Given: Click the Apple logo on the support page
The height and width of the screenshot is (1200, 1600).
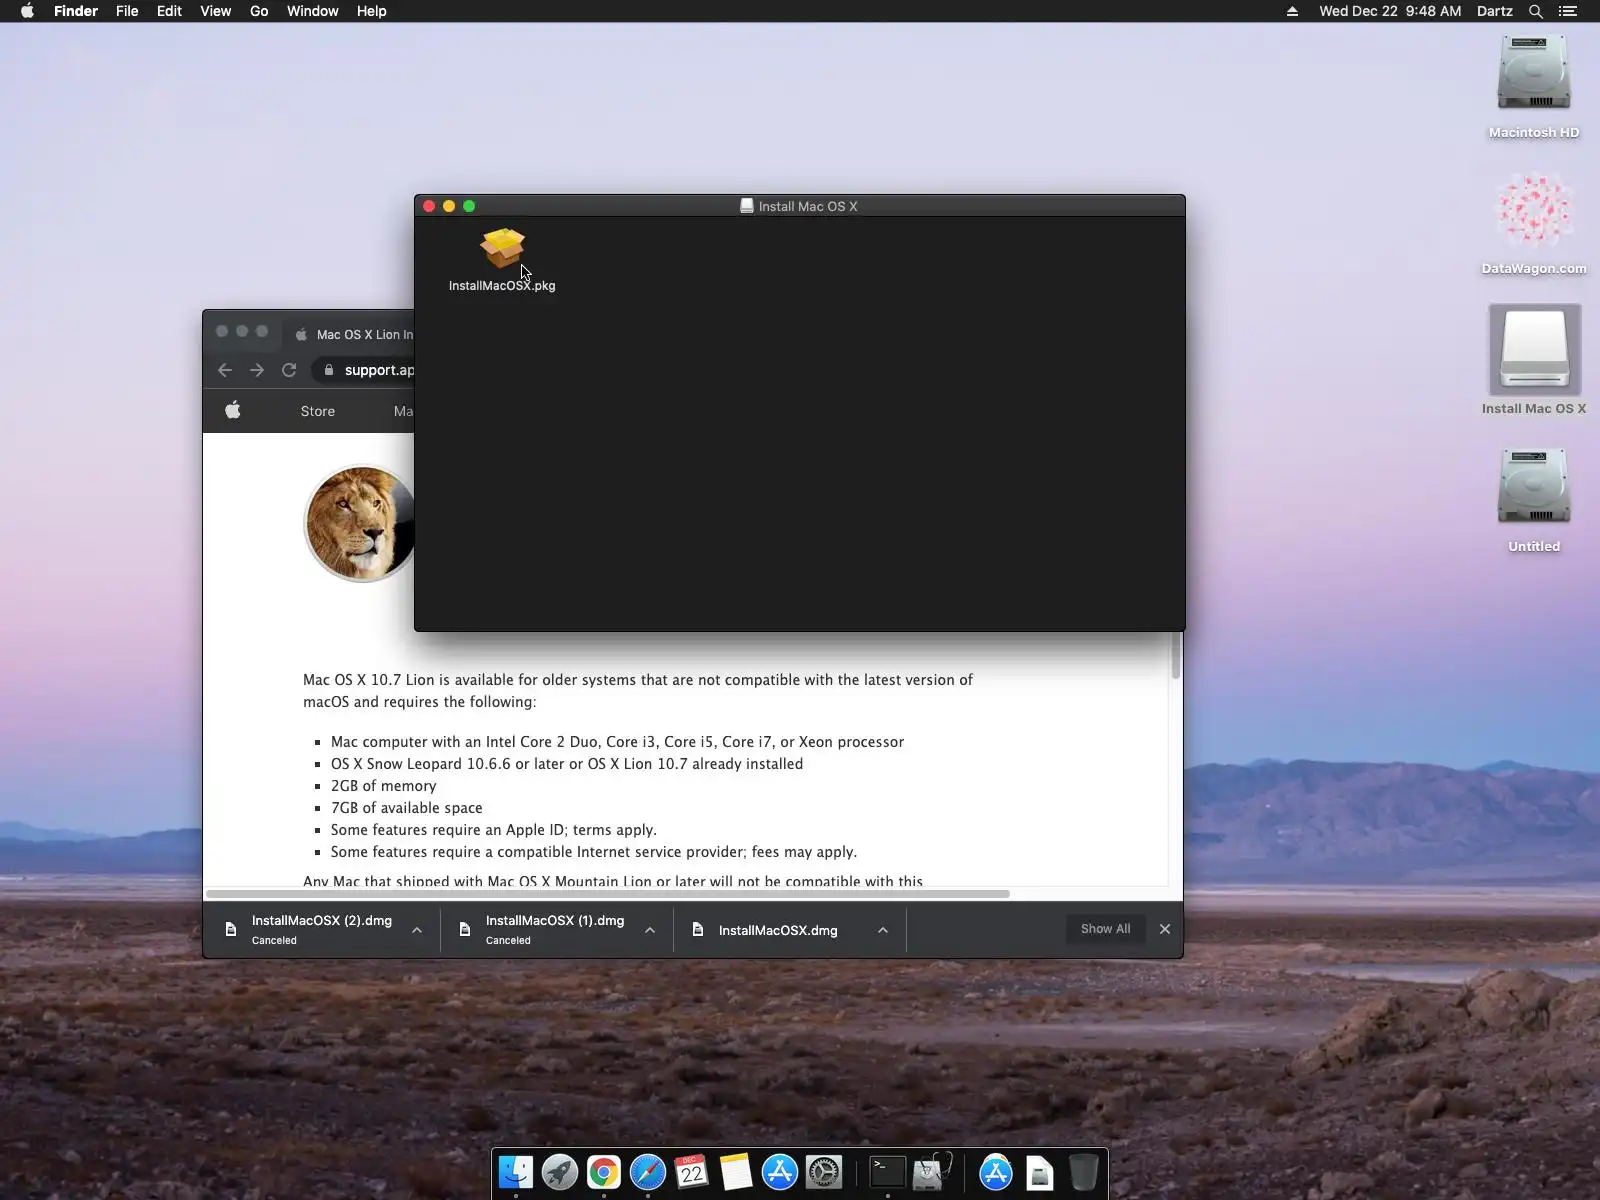Looking at the screenshot, I should 233,410.
